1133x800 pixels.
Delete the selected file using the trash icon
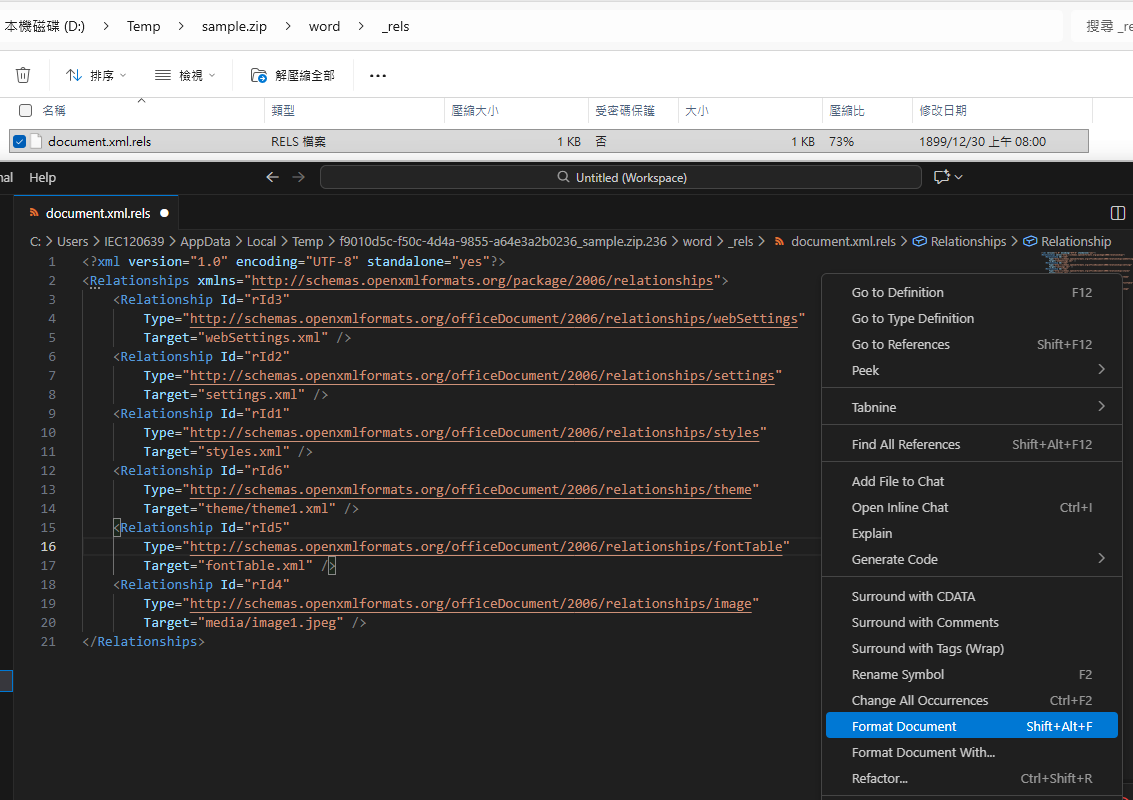coord(23,74)
